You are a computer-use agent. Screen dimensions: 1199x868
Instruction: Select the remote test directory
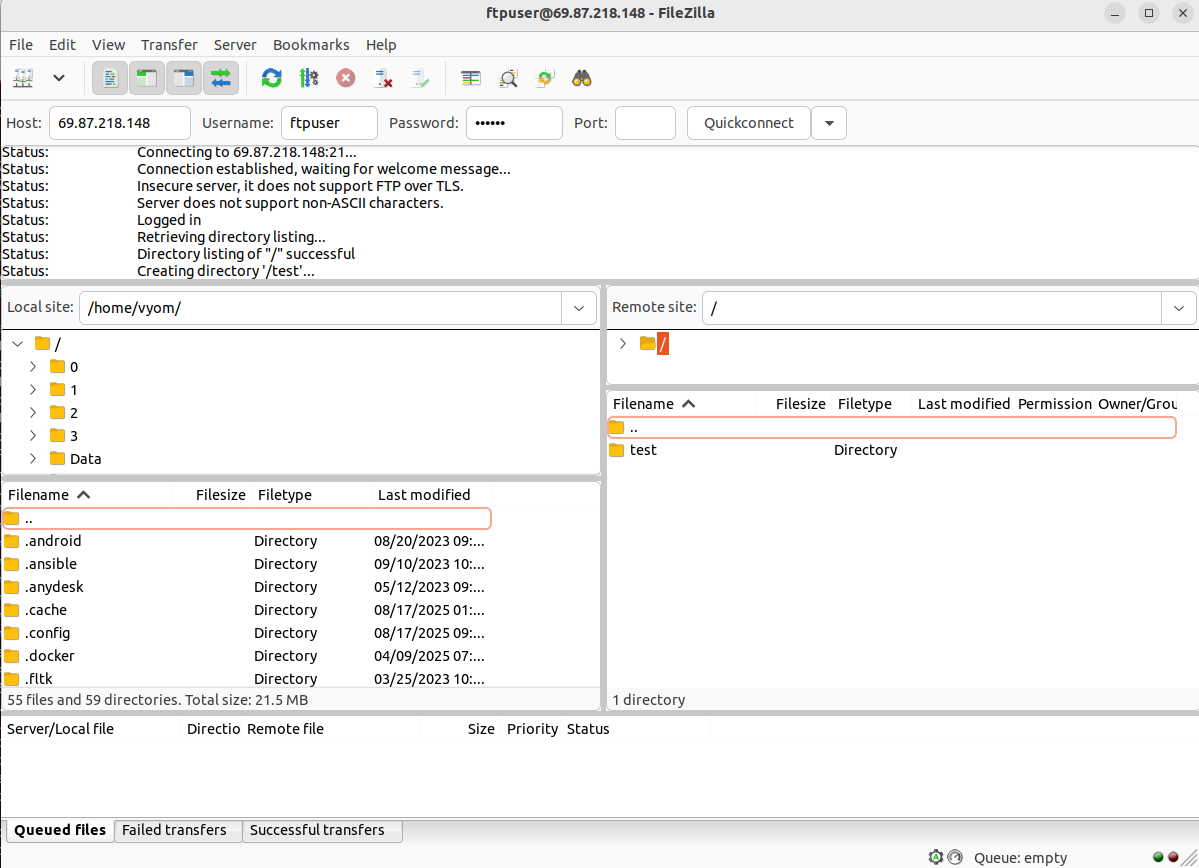tap(643, 450)
